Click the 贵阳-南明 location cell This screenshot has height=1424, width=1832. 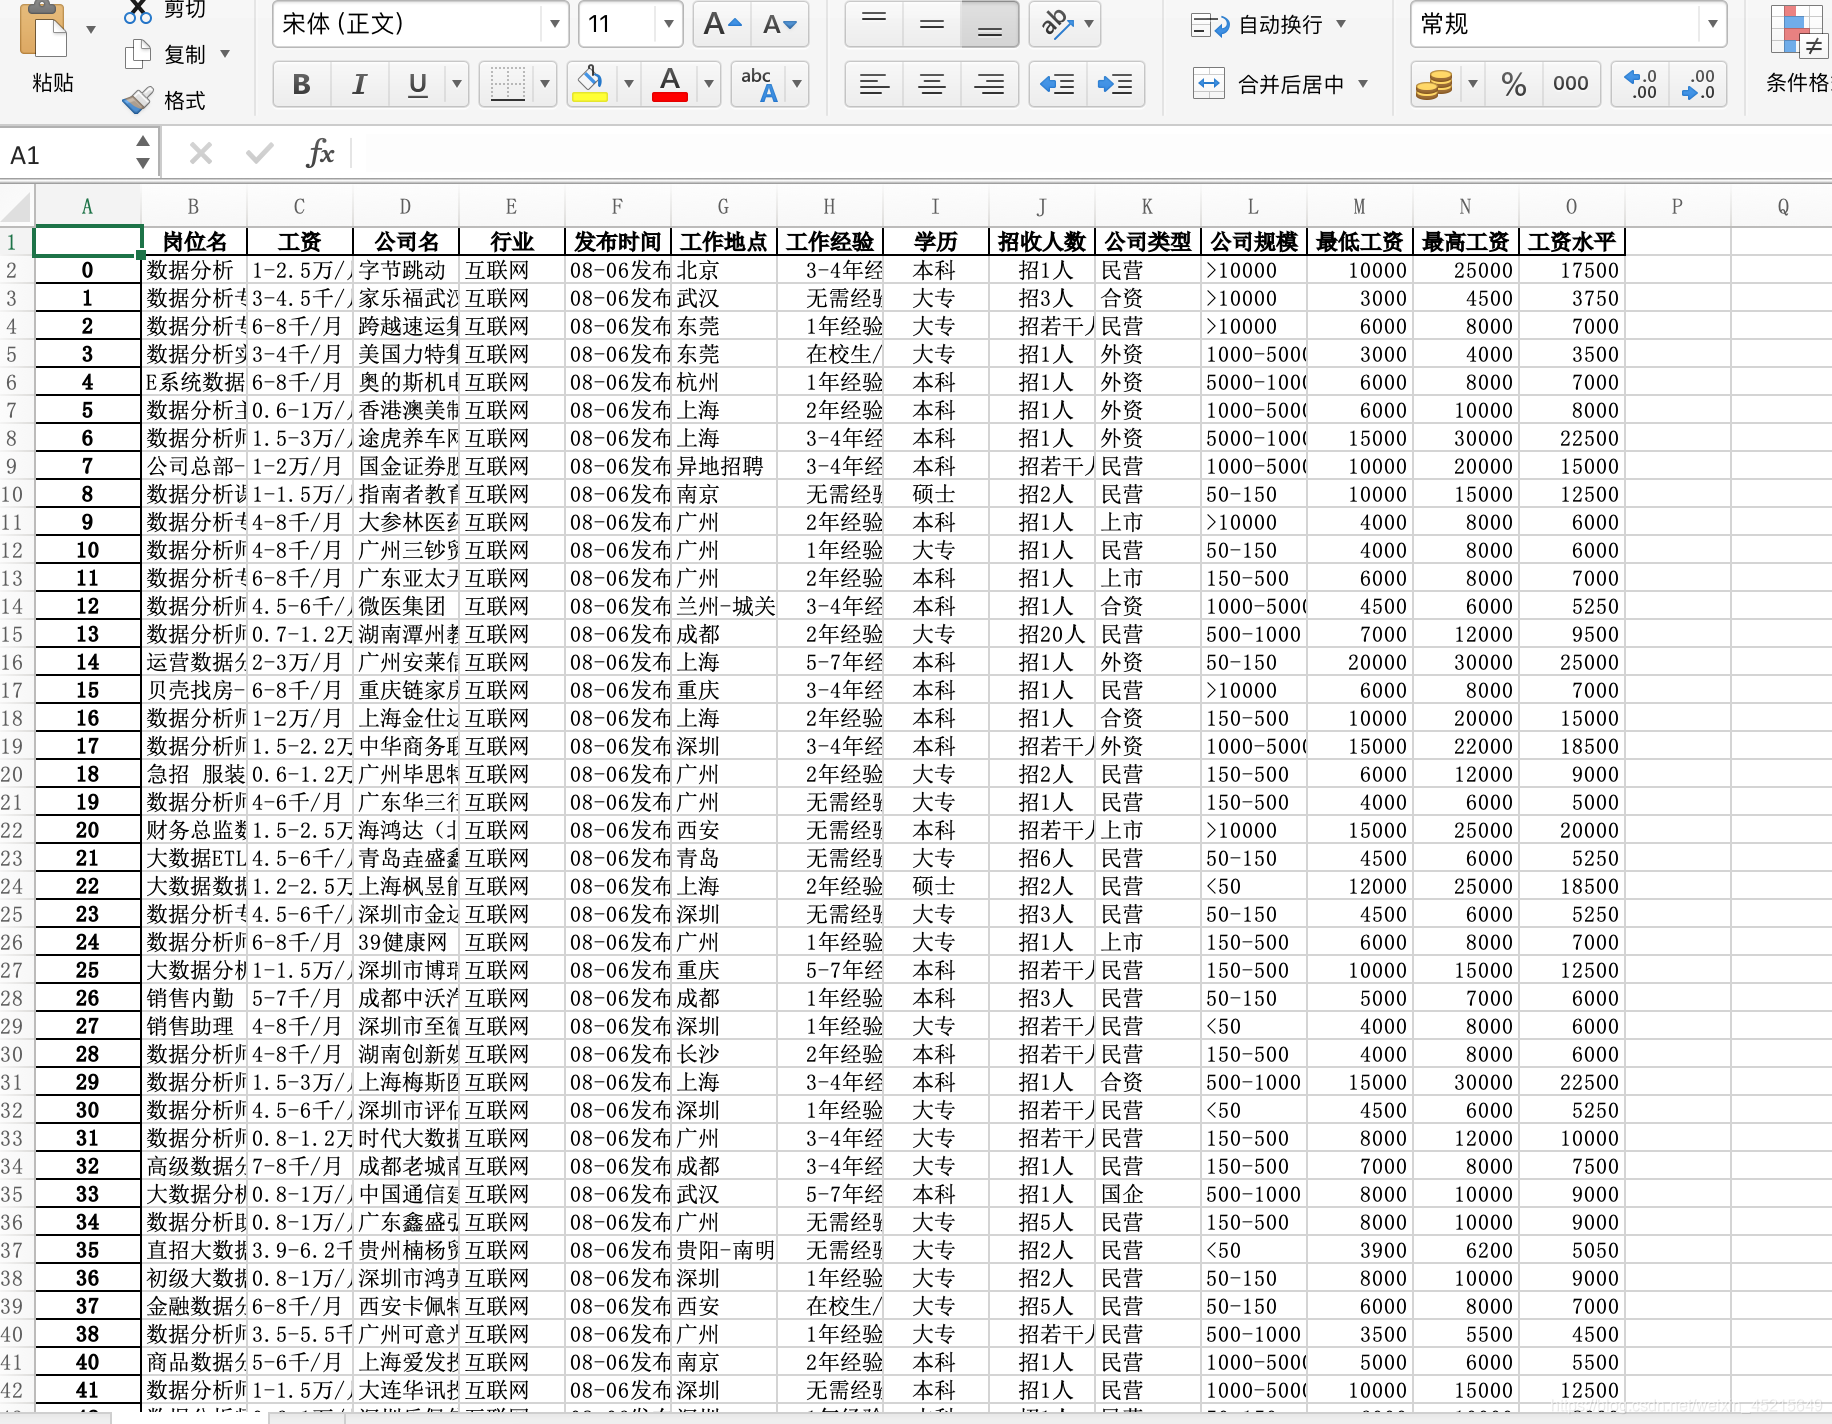pyautogui.click(x=724, y=1250)
